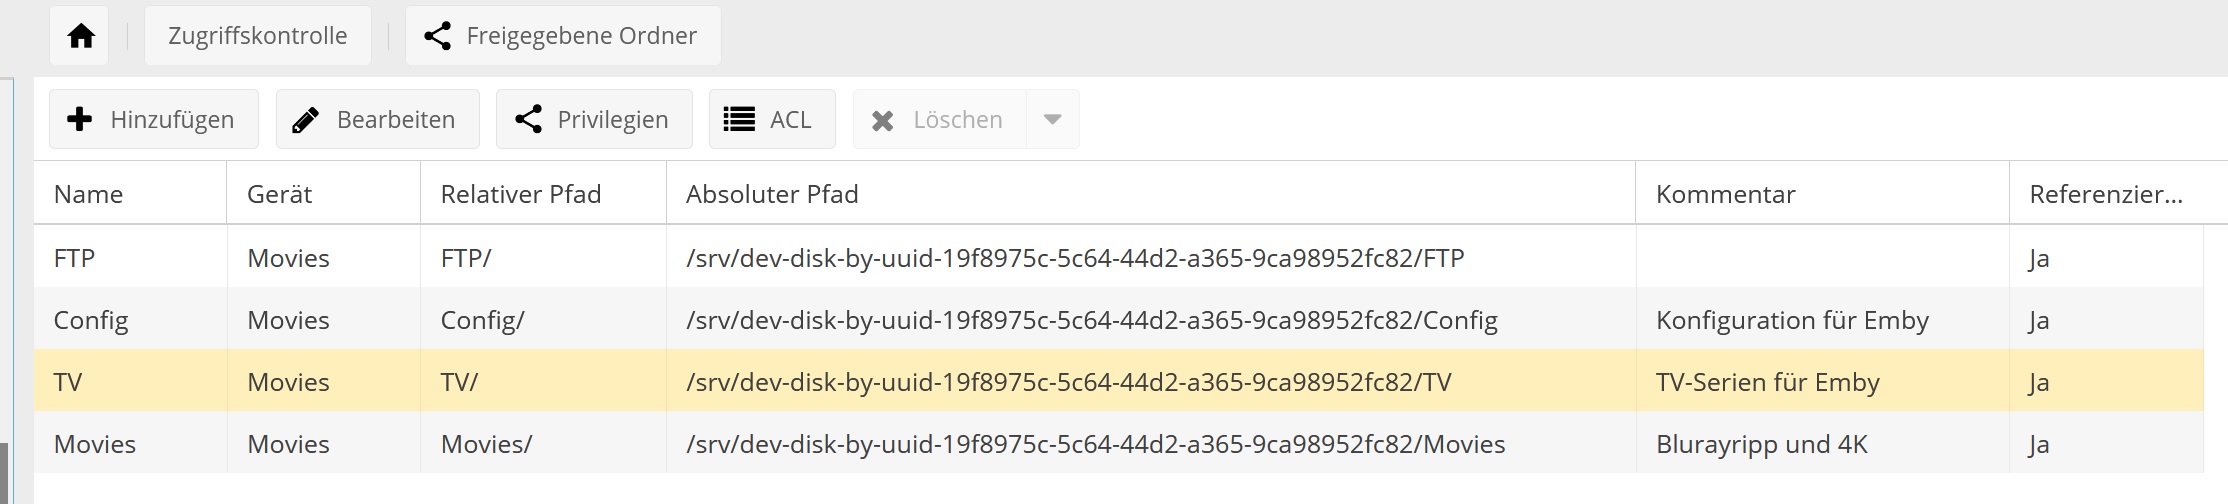Screen dimensions: 2228x504
Task: Select the Movies shared folder row
Action: click(x=1119, y=443)
